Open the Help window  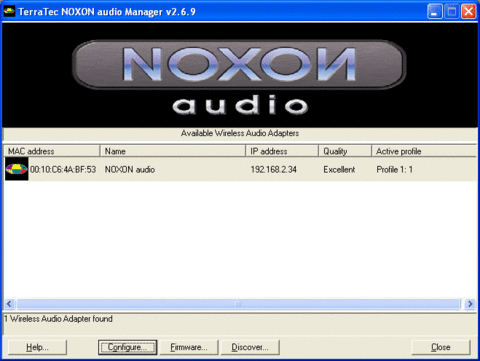37,347
